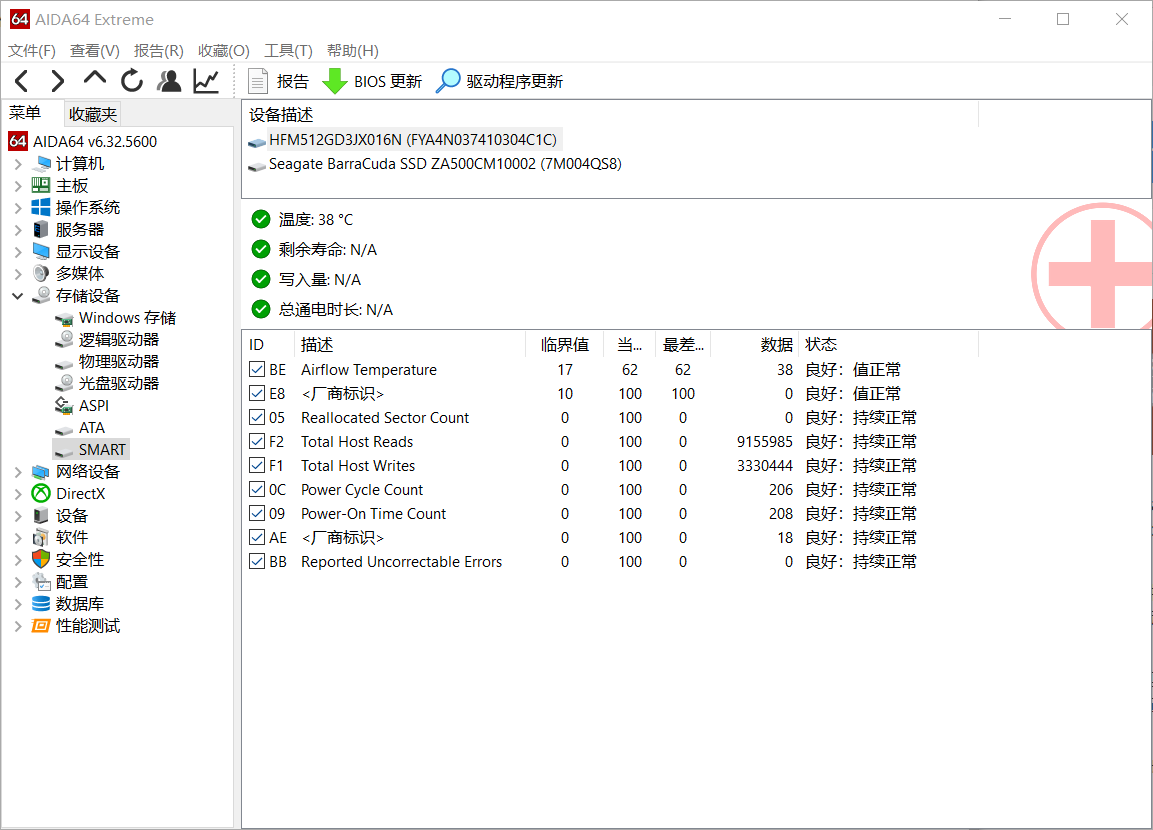Viewport: 1153px width, 830px height.
Task: Expand the 服务器 tree node
Action: (18, 230)
